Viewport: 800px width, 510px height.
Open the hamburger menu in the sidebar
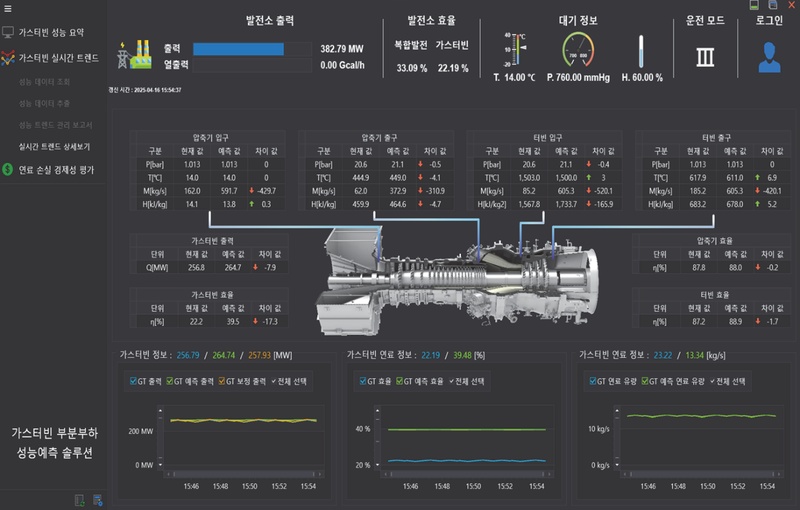pyautogui.click(x=8, y=9)
